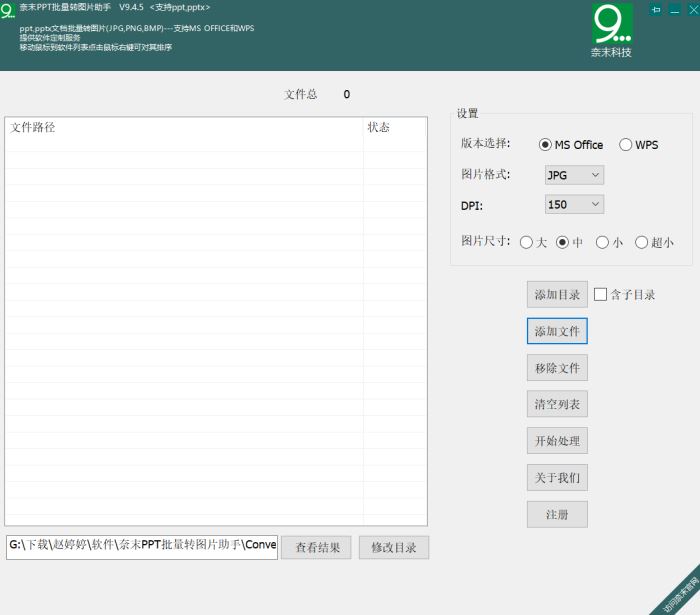Screen dimensions: 700x615
Task: Open the 图片格式 JPG dropdown
Action: tap(574, 175)
